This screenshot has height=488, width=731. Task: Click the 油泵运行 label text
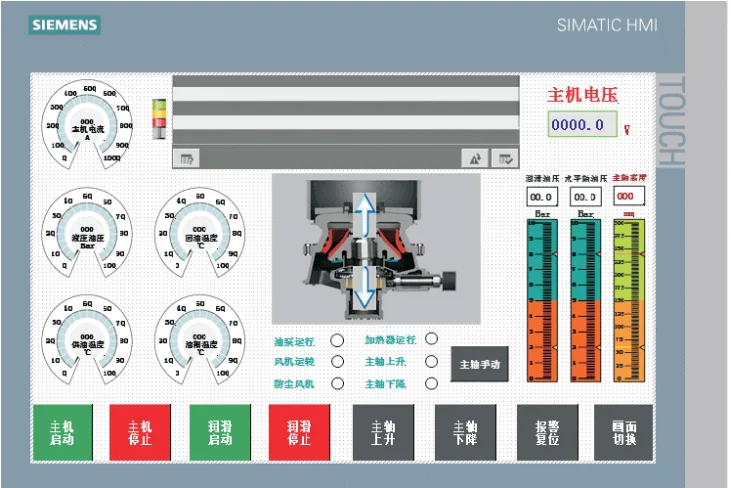(294, 342)
